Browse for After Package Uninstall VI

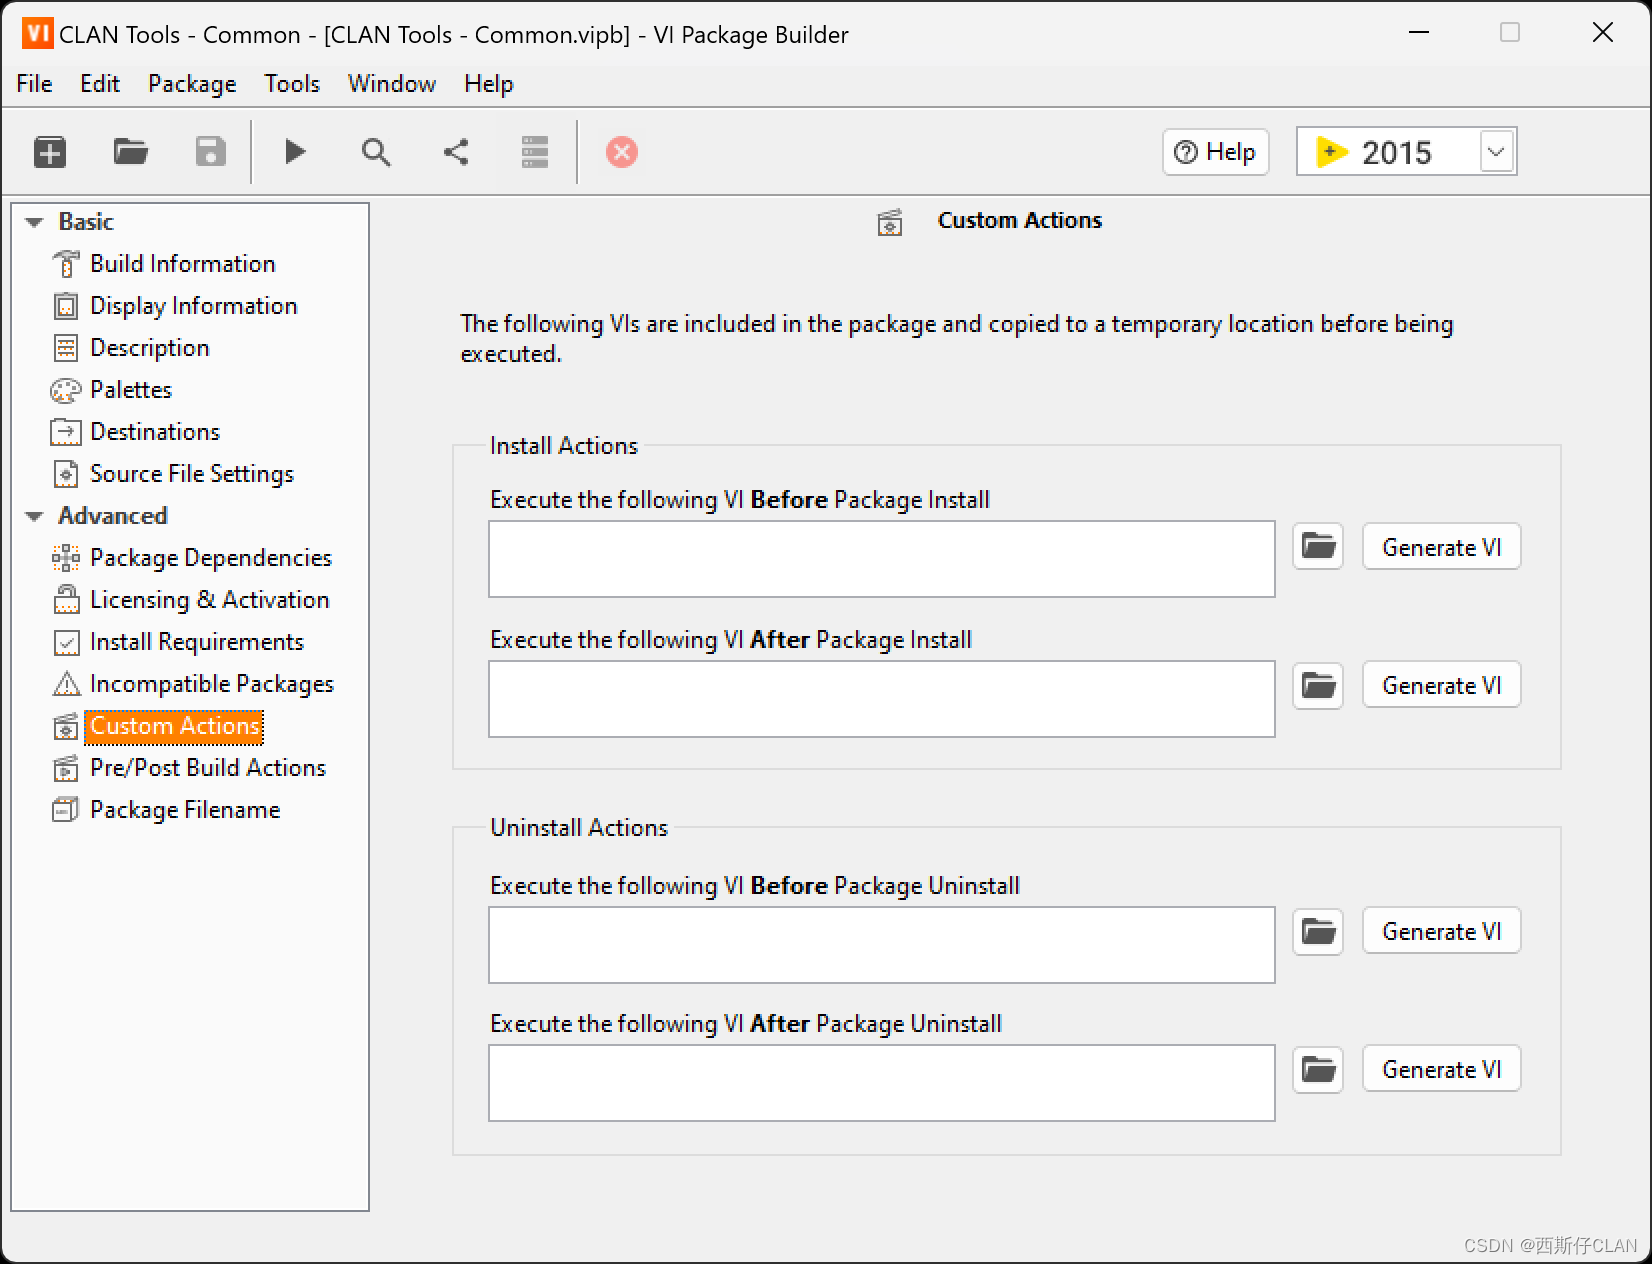[1318, 1070]
